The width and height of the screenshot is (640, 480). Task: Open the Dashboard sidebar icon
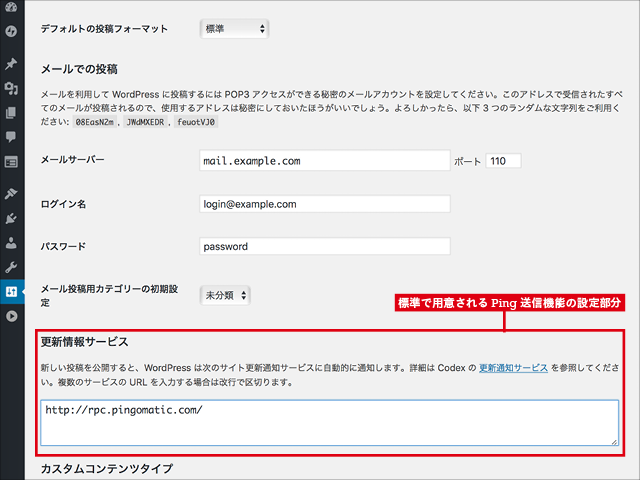[11, 7]
